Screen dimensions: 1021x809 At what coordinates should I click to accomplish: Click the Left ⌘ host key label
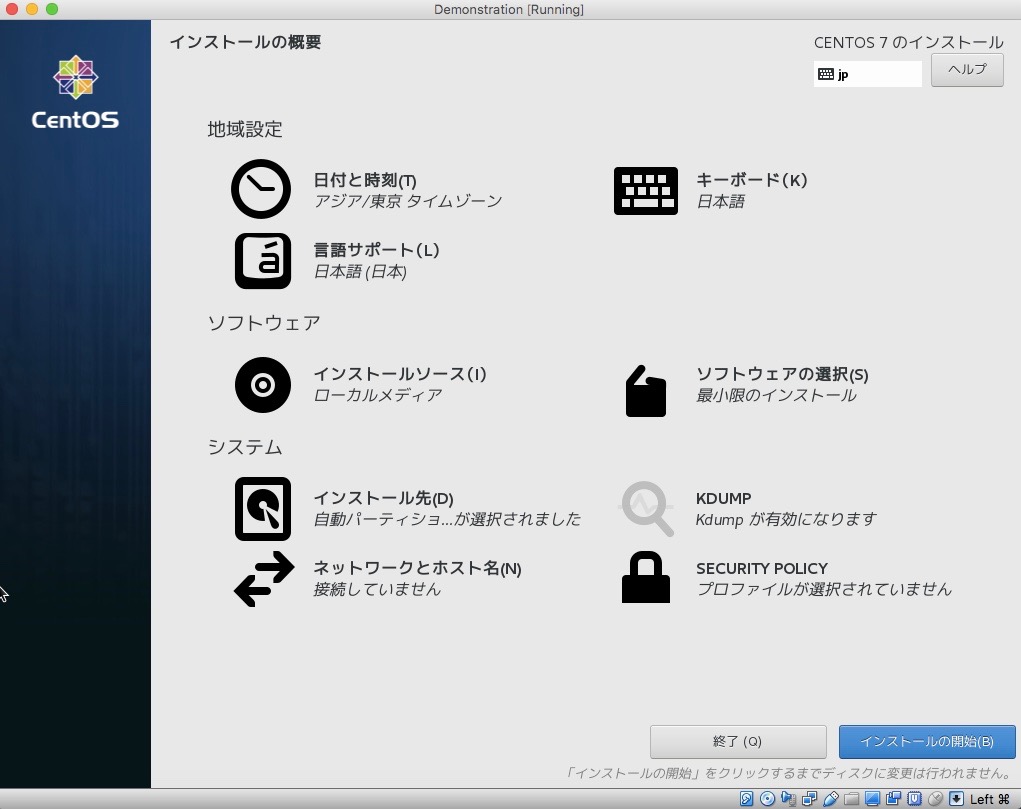(x=989, y=799)
